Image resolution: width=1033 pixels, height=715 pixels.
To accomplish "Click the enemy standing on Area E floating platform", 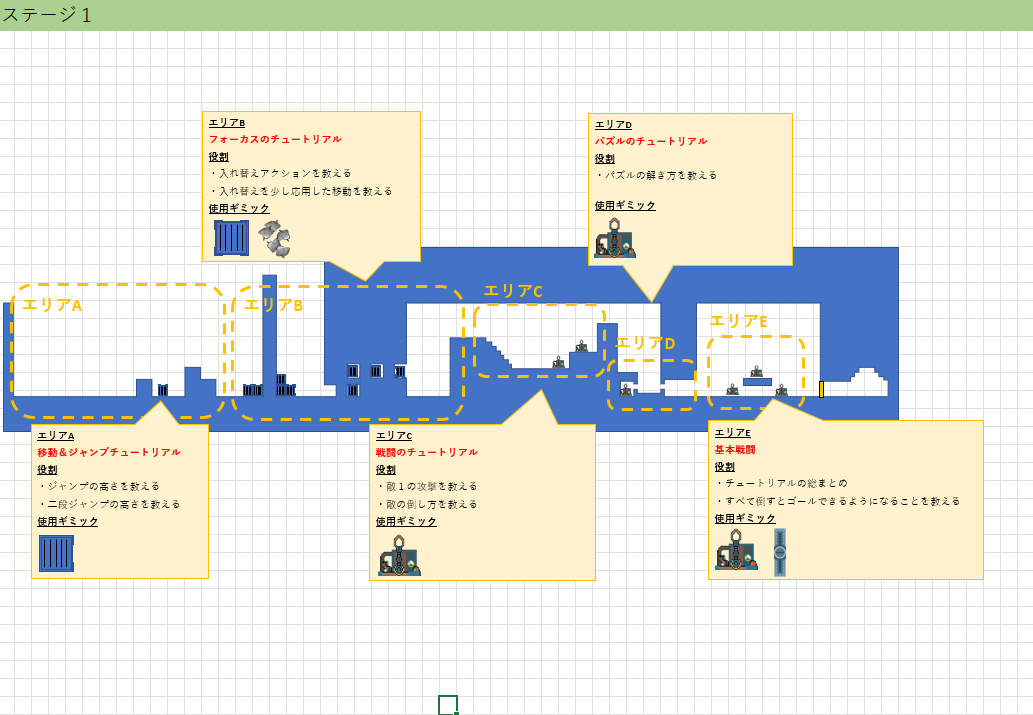I will click(x=757, y=372).
